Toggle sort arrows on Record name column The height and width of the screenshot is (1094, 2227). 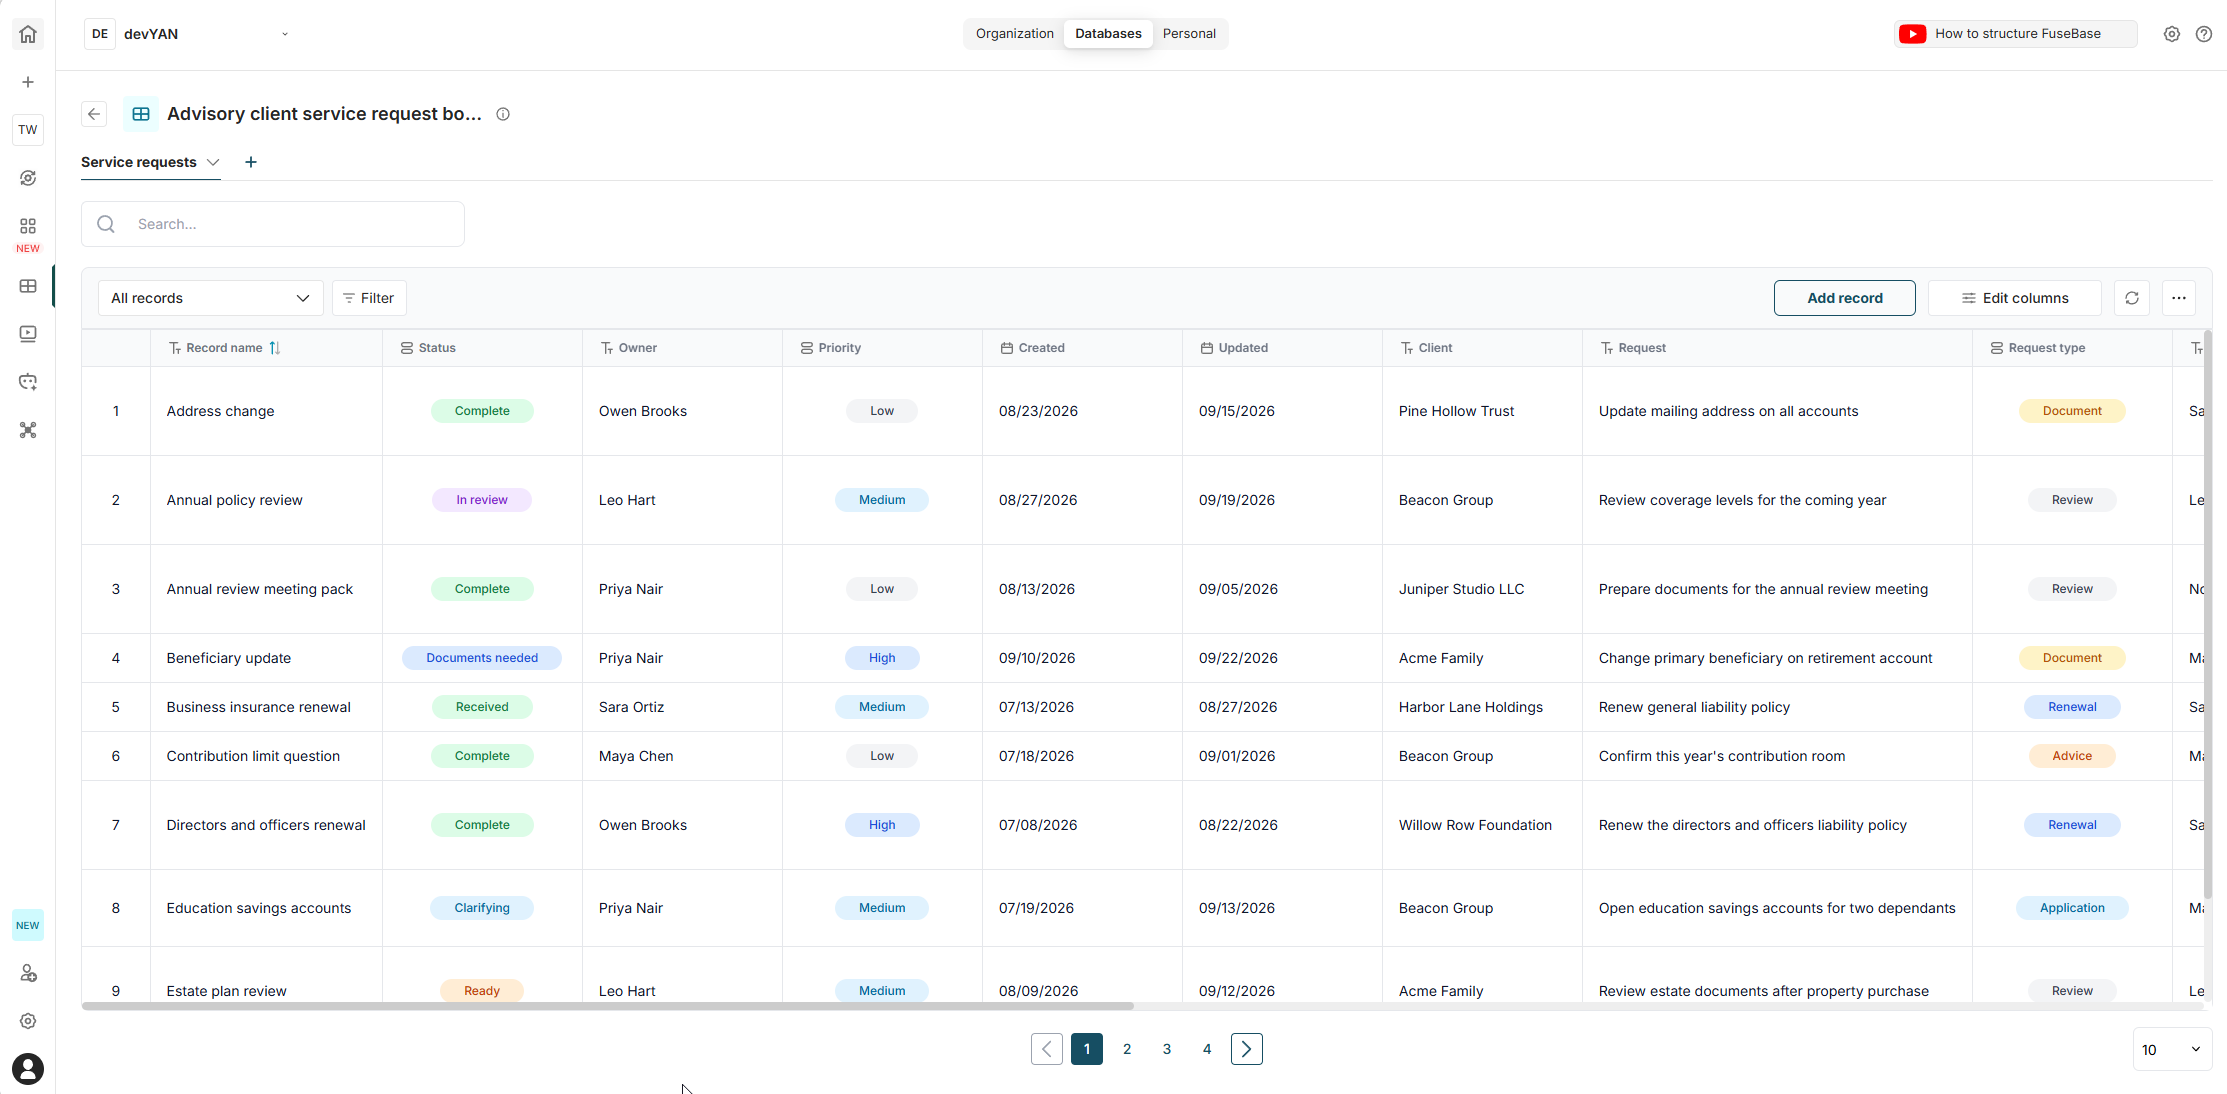click(275, 348)
